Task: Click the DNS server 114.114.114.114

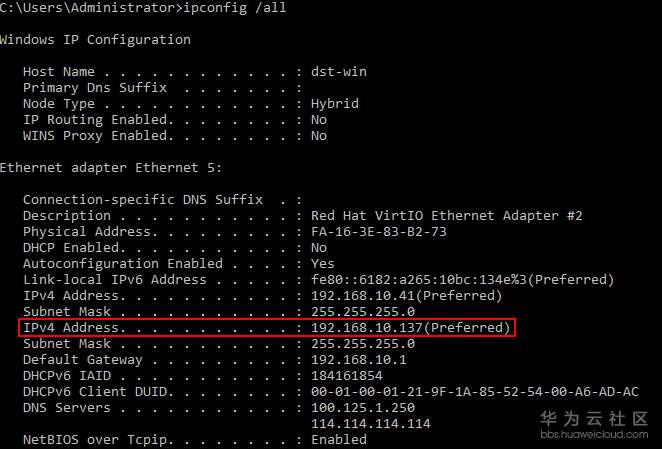Action: coord(371,424)
